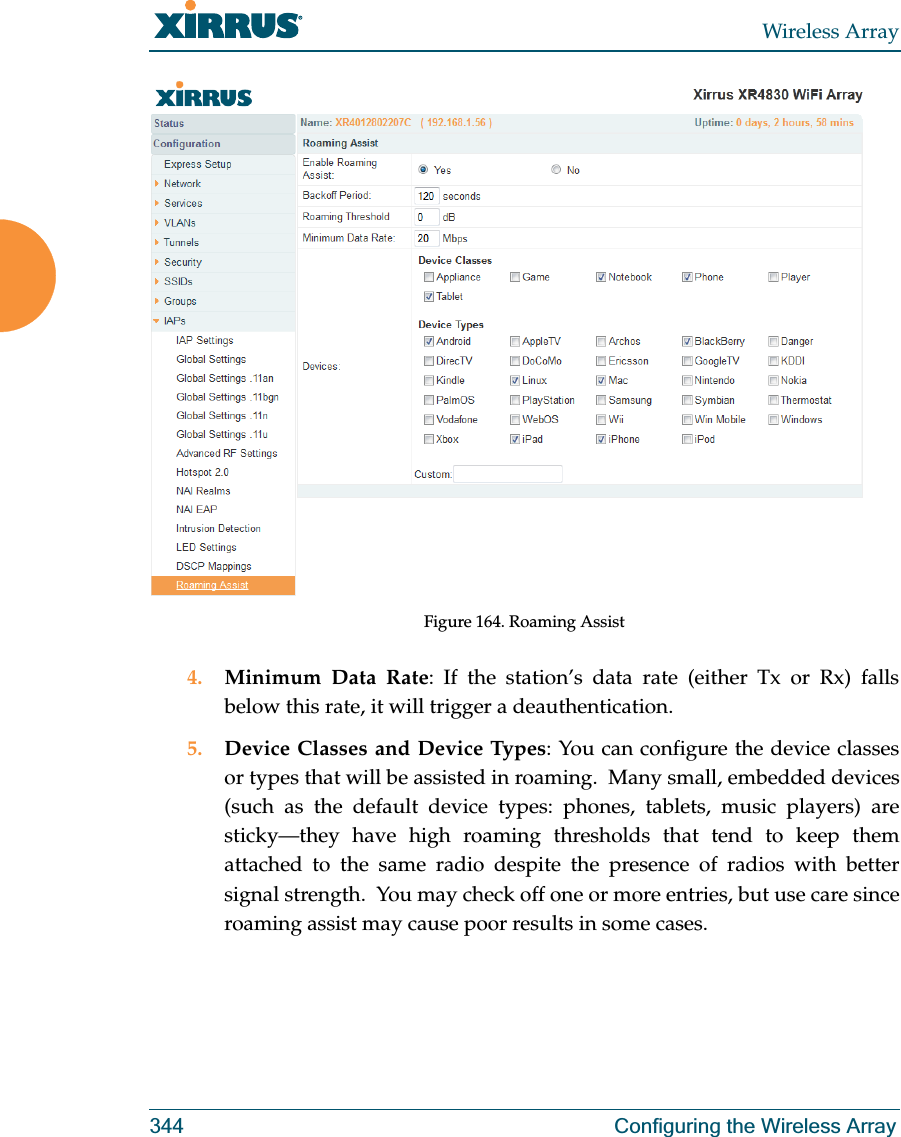The width and height of the screenshot is (901, 1137).
Task: Open NAI Realms page
Action: click(203, 491)
